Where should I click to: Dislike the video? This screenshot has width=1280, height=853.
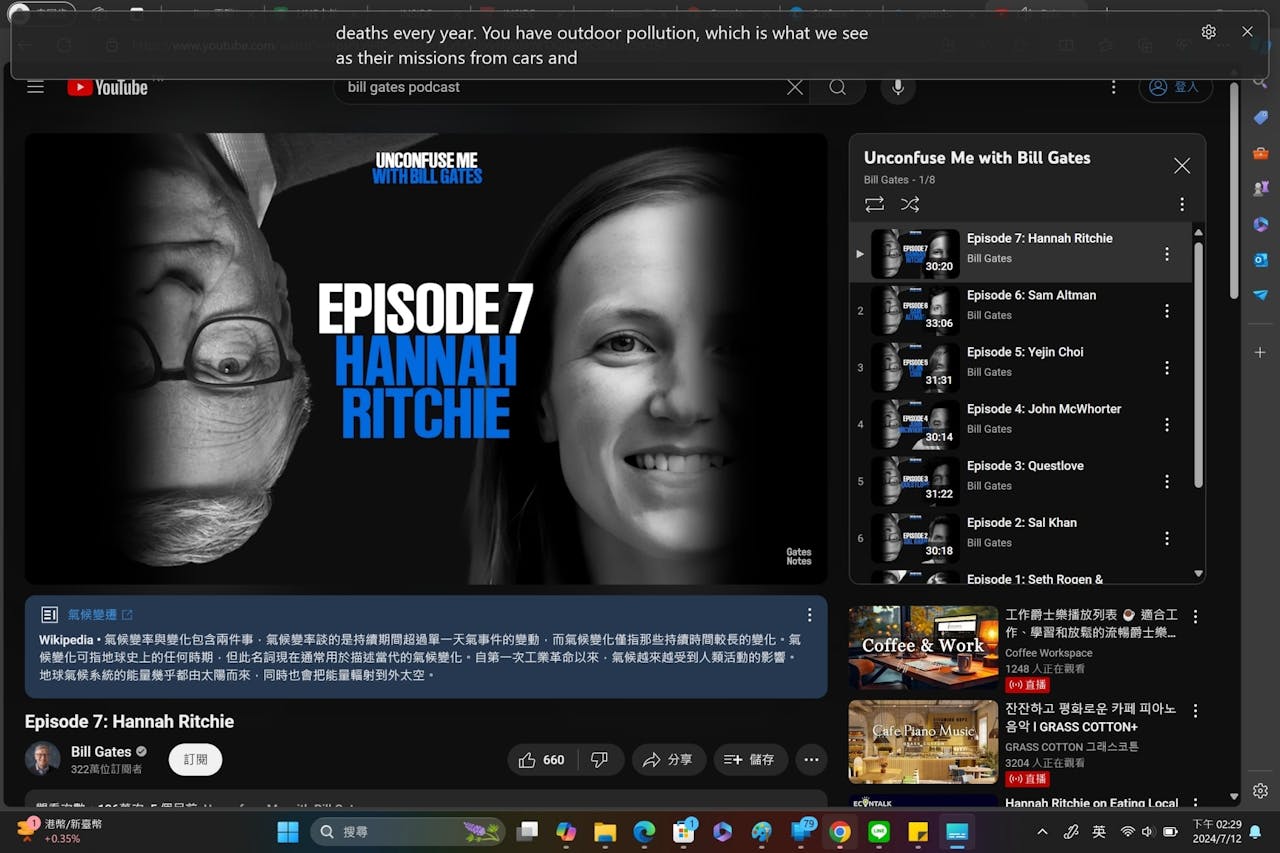600,759
